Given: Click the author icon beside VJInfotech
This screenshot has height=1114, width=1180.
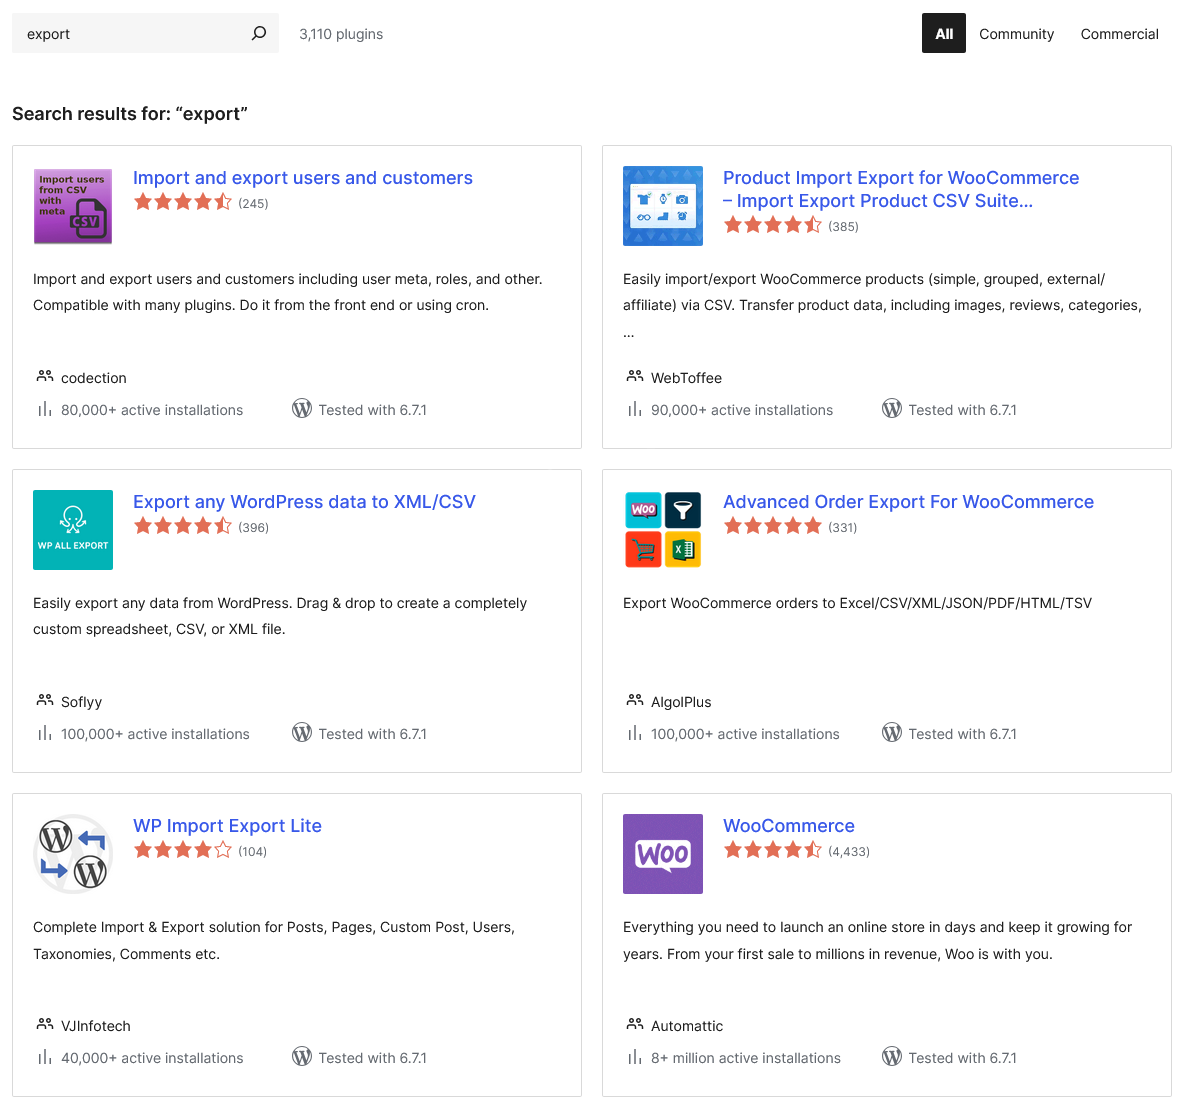Looking at the screenshot, I should pyautogui.click(x=45, y=1024).
